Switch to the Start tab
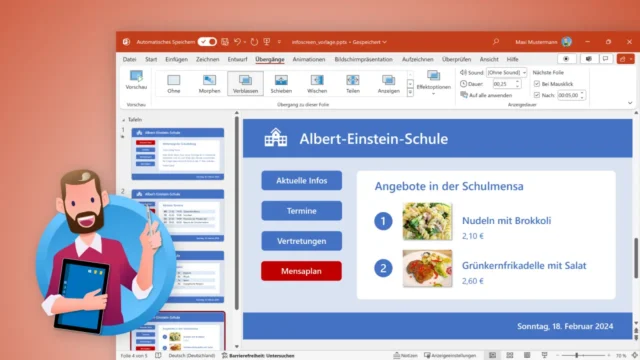The width and height of the screenshot is (640, 360). pyautogui.click(x=151, y=59)
